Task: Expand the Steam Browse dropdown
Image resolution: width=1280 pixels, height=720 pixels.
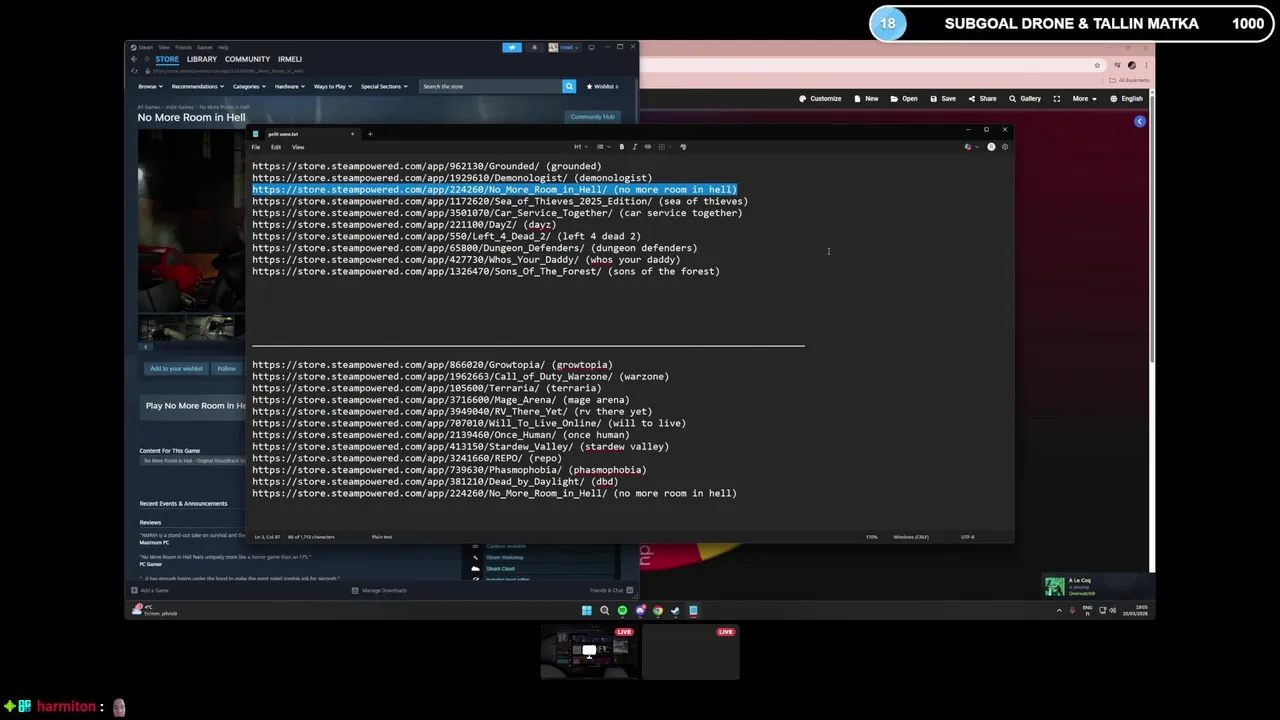Action: click(x=150, y=86)
